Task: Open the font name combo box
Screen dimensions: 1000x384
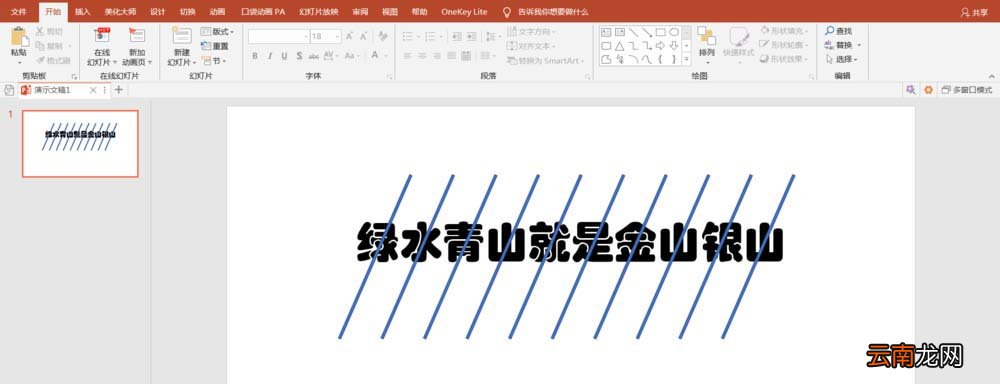Action: pos(279,36)
